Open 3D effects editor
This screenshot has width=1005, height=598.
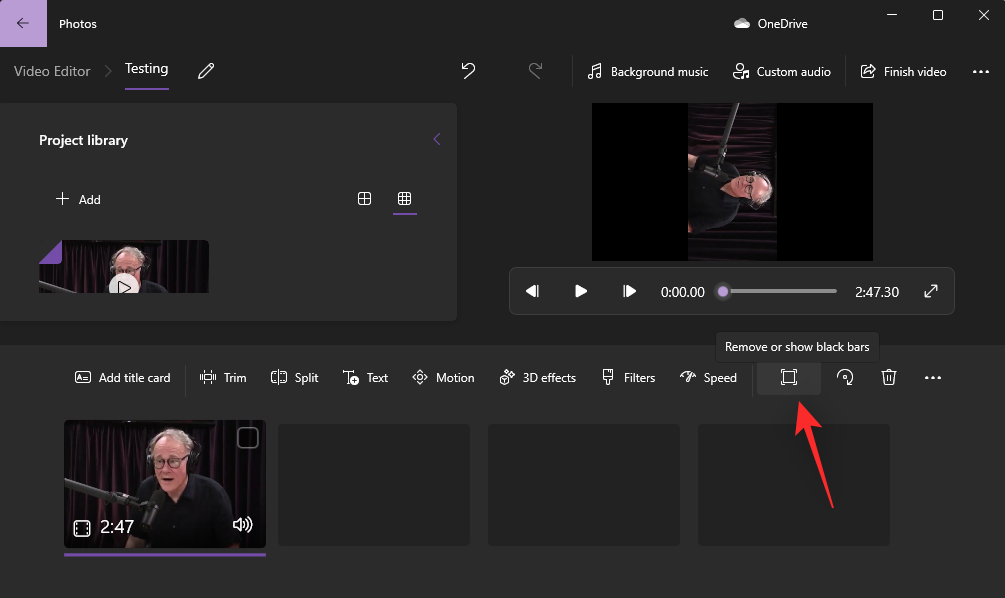click(538, 378)
